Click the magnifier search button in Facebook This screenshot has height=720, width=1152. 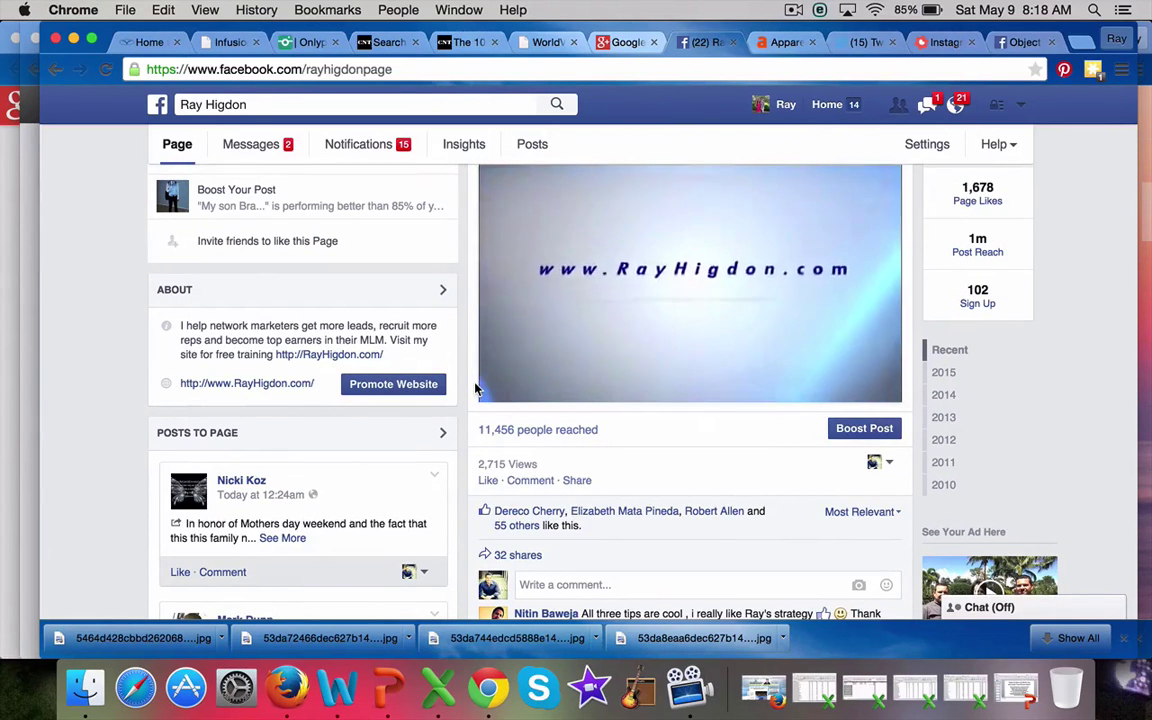point(557,104)
